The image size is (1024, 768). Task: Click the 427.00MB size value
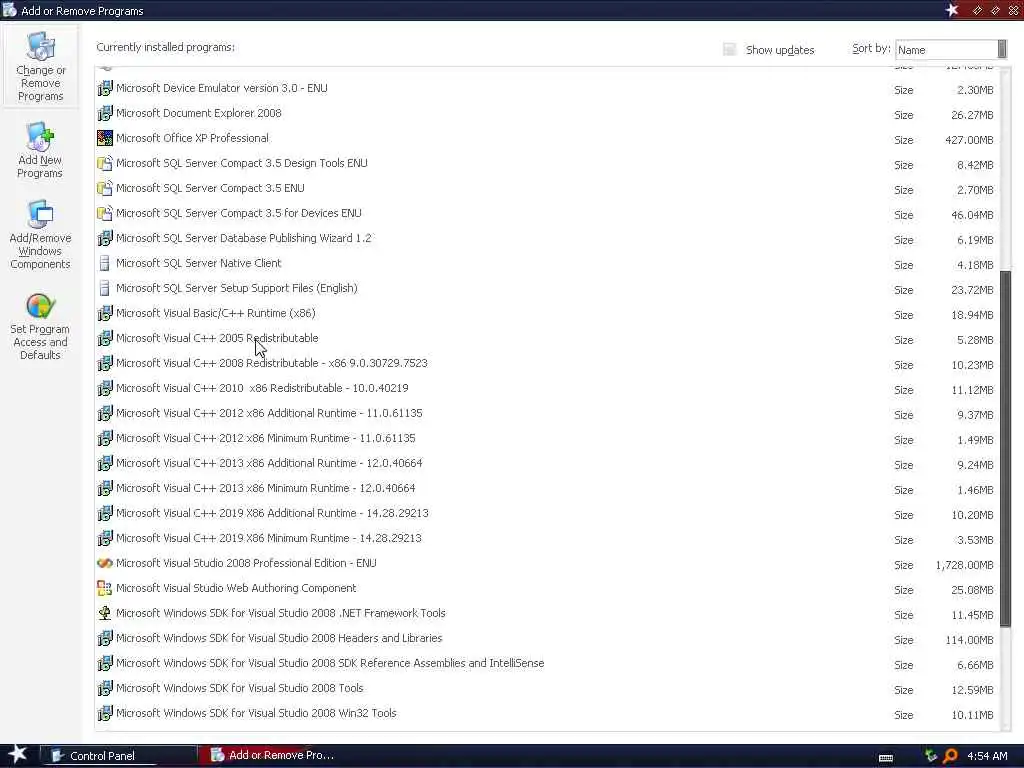click(x=969, y=140)
